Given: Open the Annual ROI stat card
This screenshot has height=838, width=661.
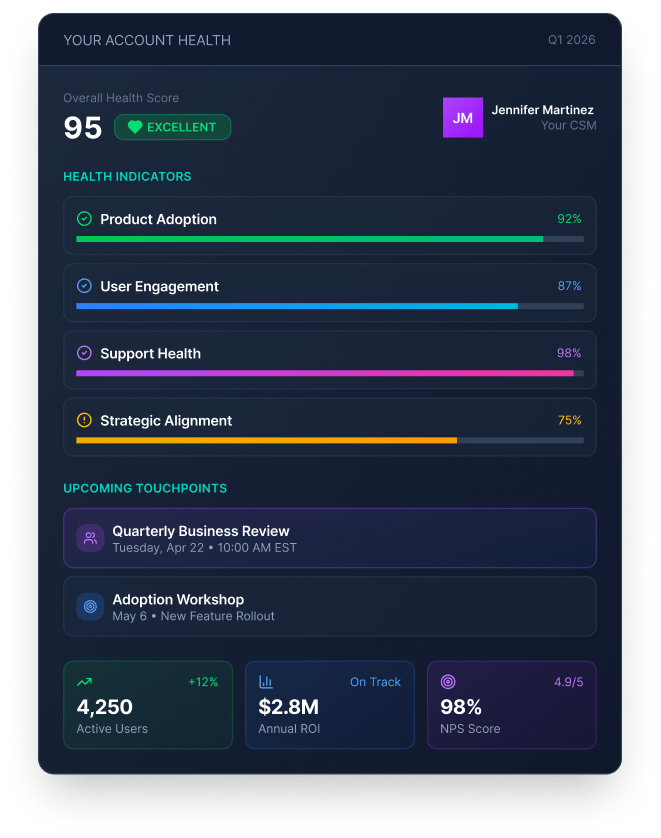Looking at the screenshot, I should click(x=330, y=705).
